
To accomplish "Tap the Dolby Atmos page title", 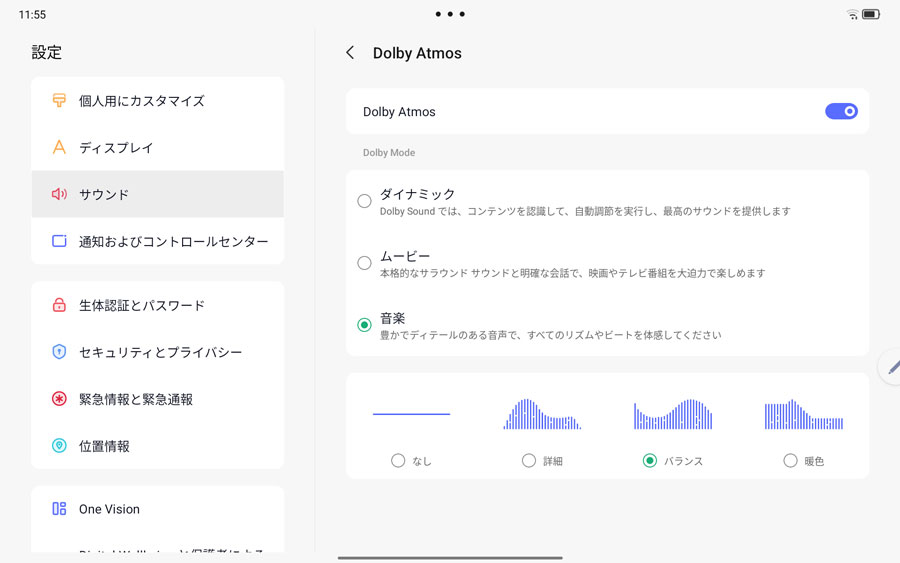I will pyautogui.click(x=417, y=53).
